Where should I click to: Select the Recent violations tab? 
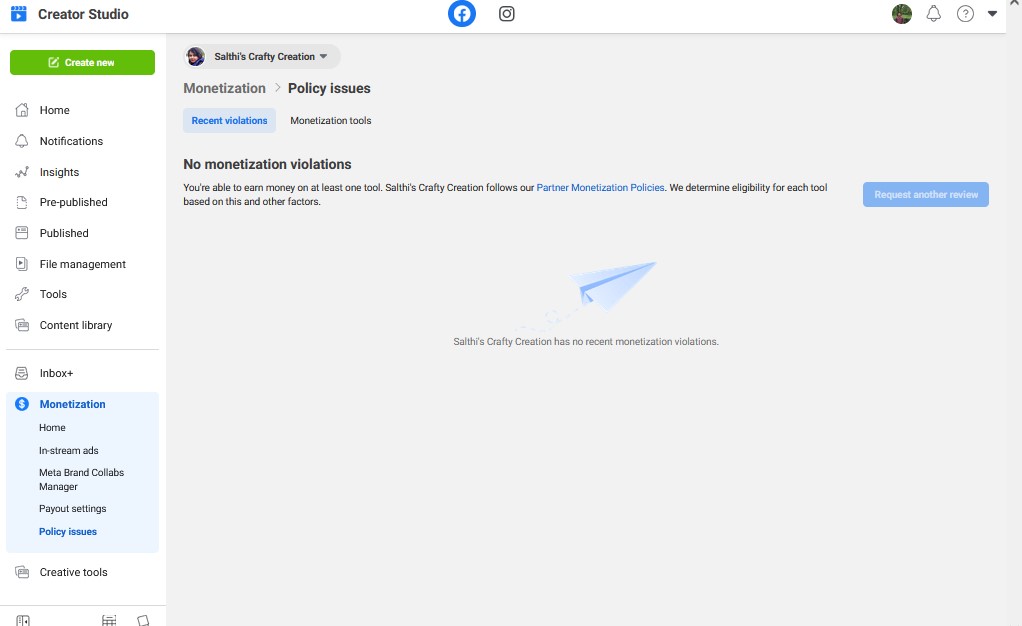click(x=229, y=121)
